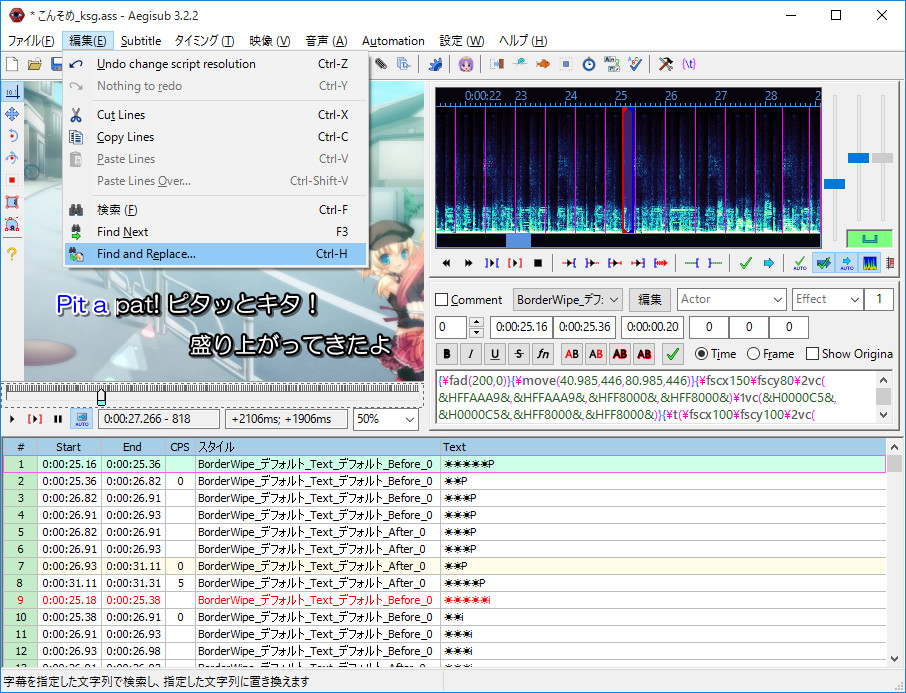The height and width of the screenshot is (693, 906).
Task: Select the standard crosshair video tool
Action: (12, 92)
